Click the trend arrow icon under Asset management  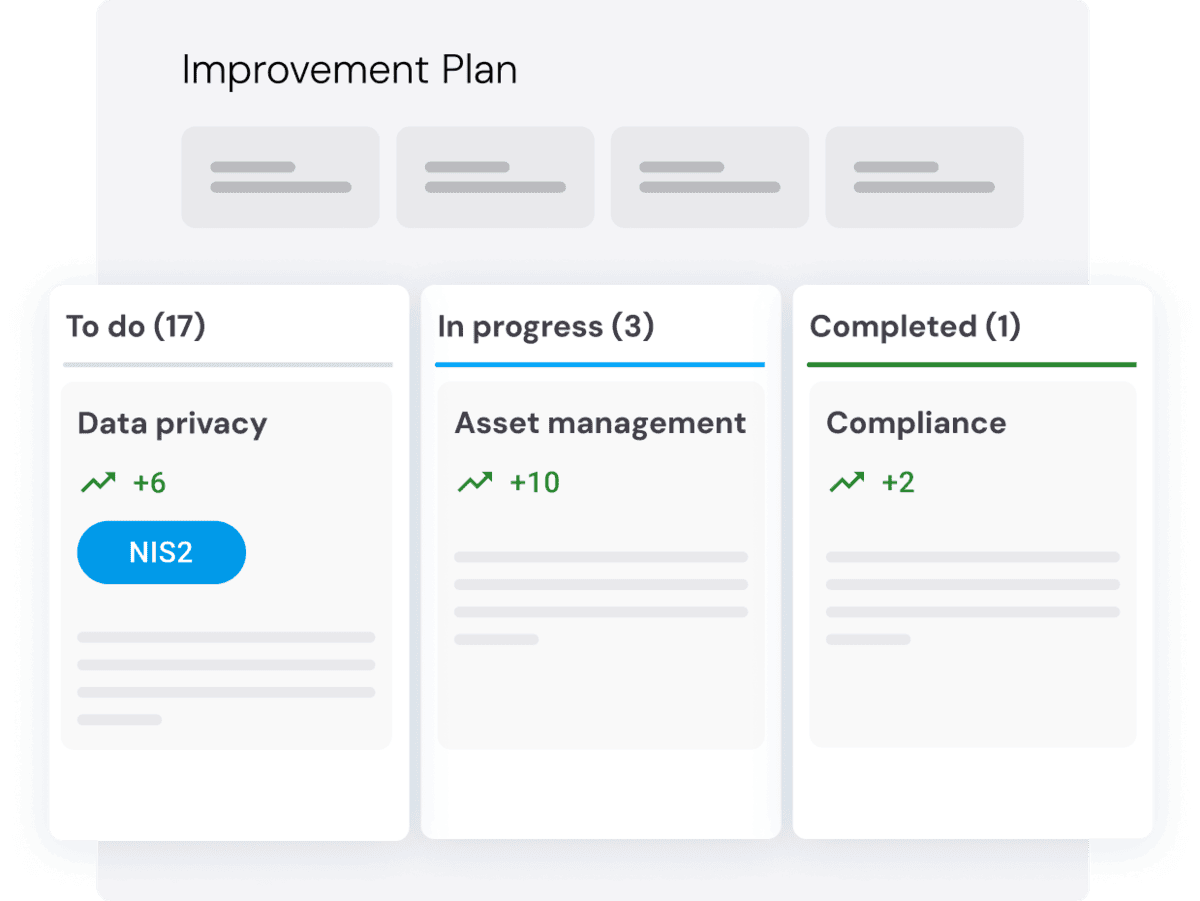475,483
